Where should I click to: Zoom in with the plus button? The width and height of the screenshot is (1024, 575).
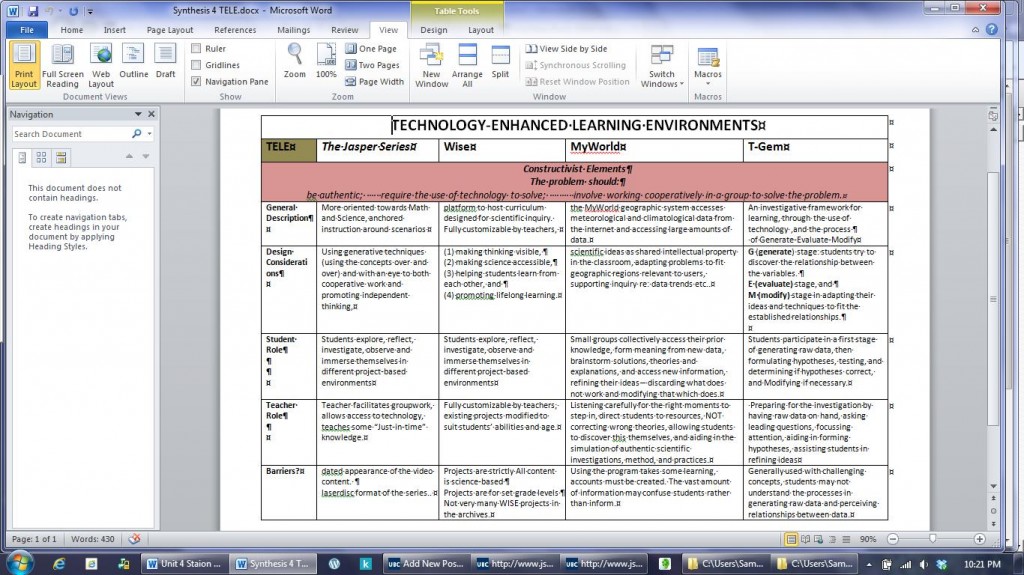979,539
